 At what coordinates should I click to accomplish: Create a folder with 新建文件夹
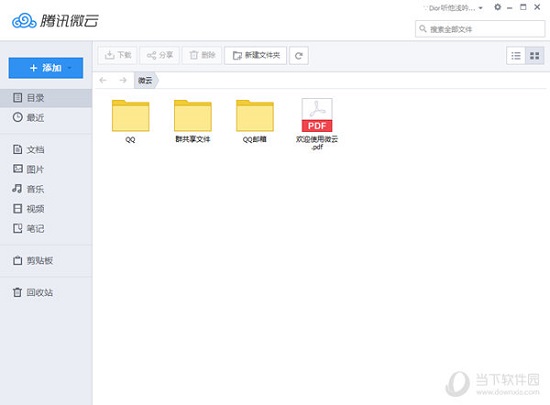(256, 55)
